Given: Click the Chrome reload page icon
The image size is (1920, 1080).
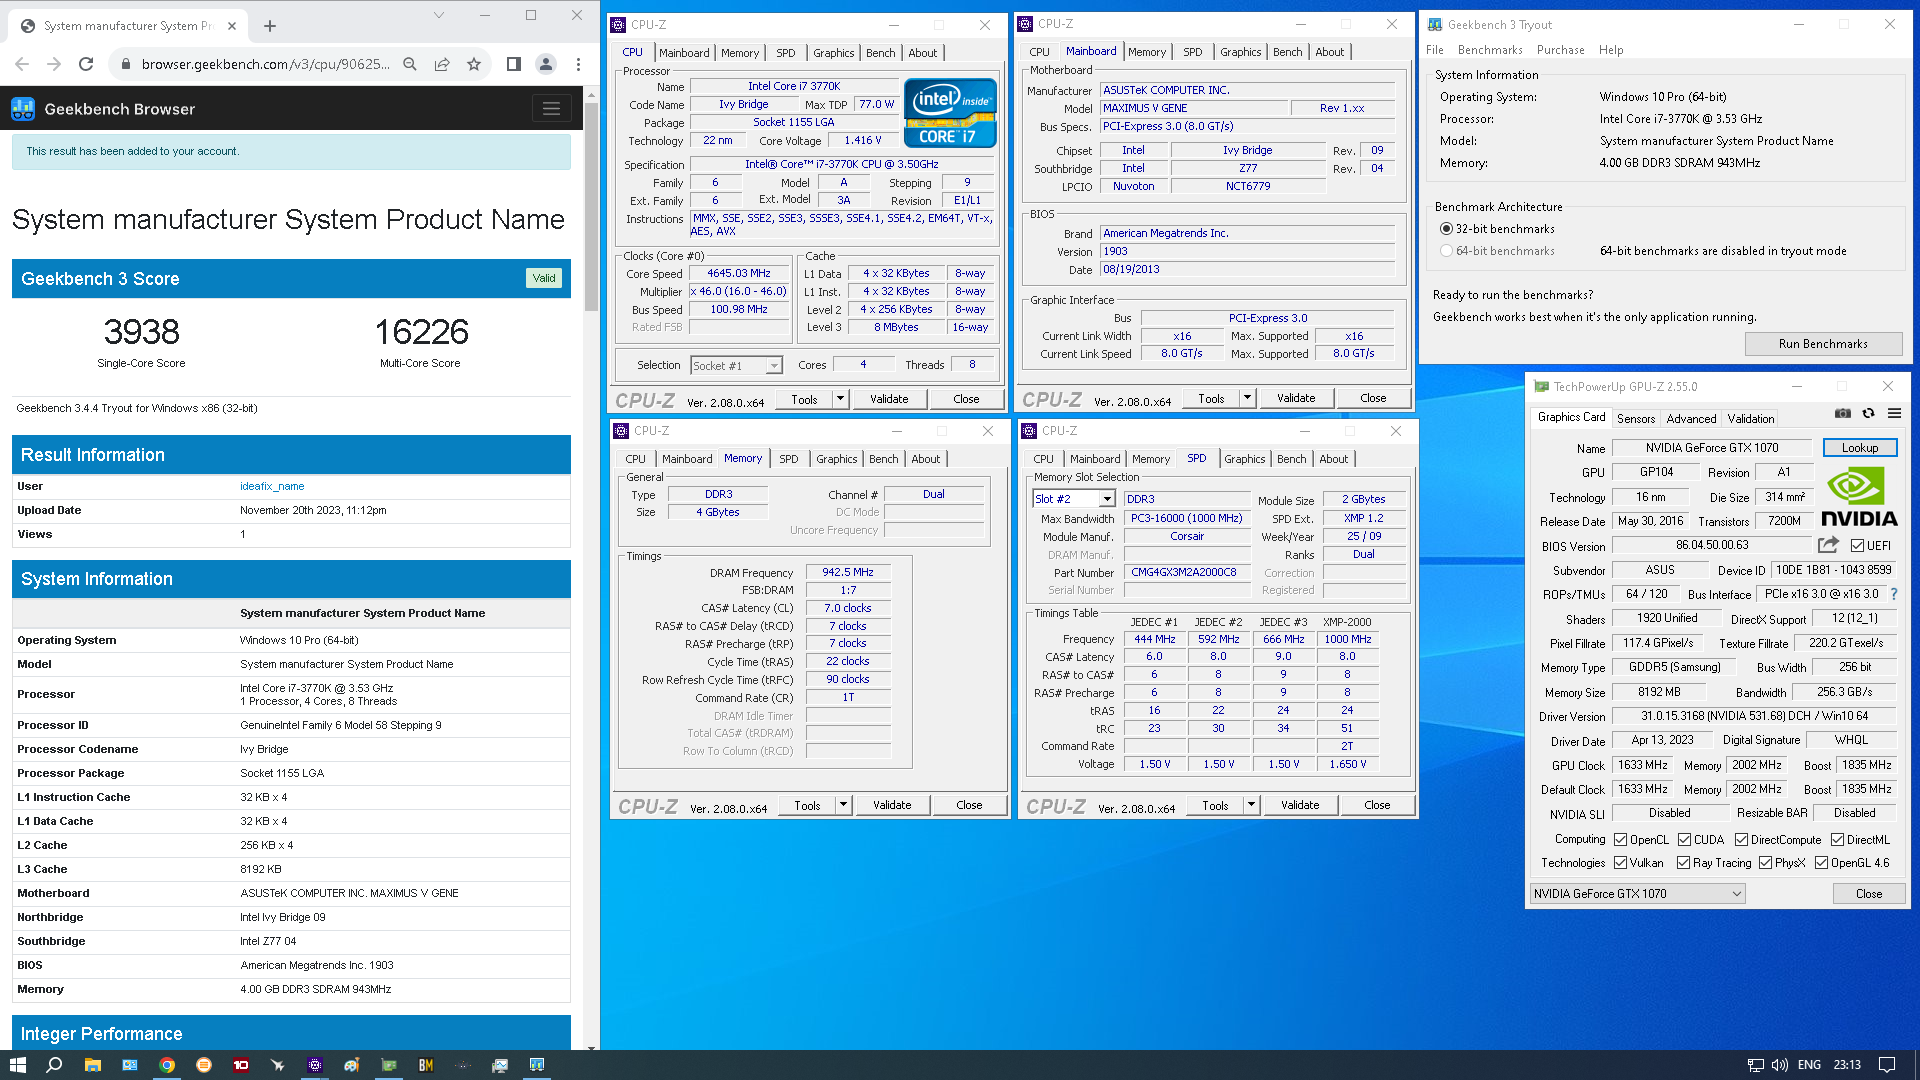Looking at the screenshot, I should [x=86, y=64].
